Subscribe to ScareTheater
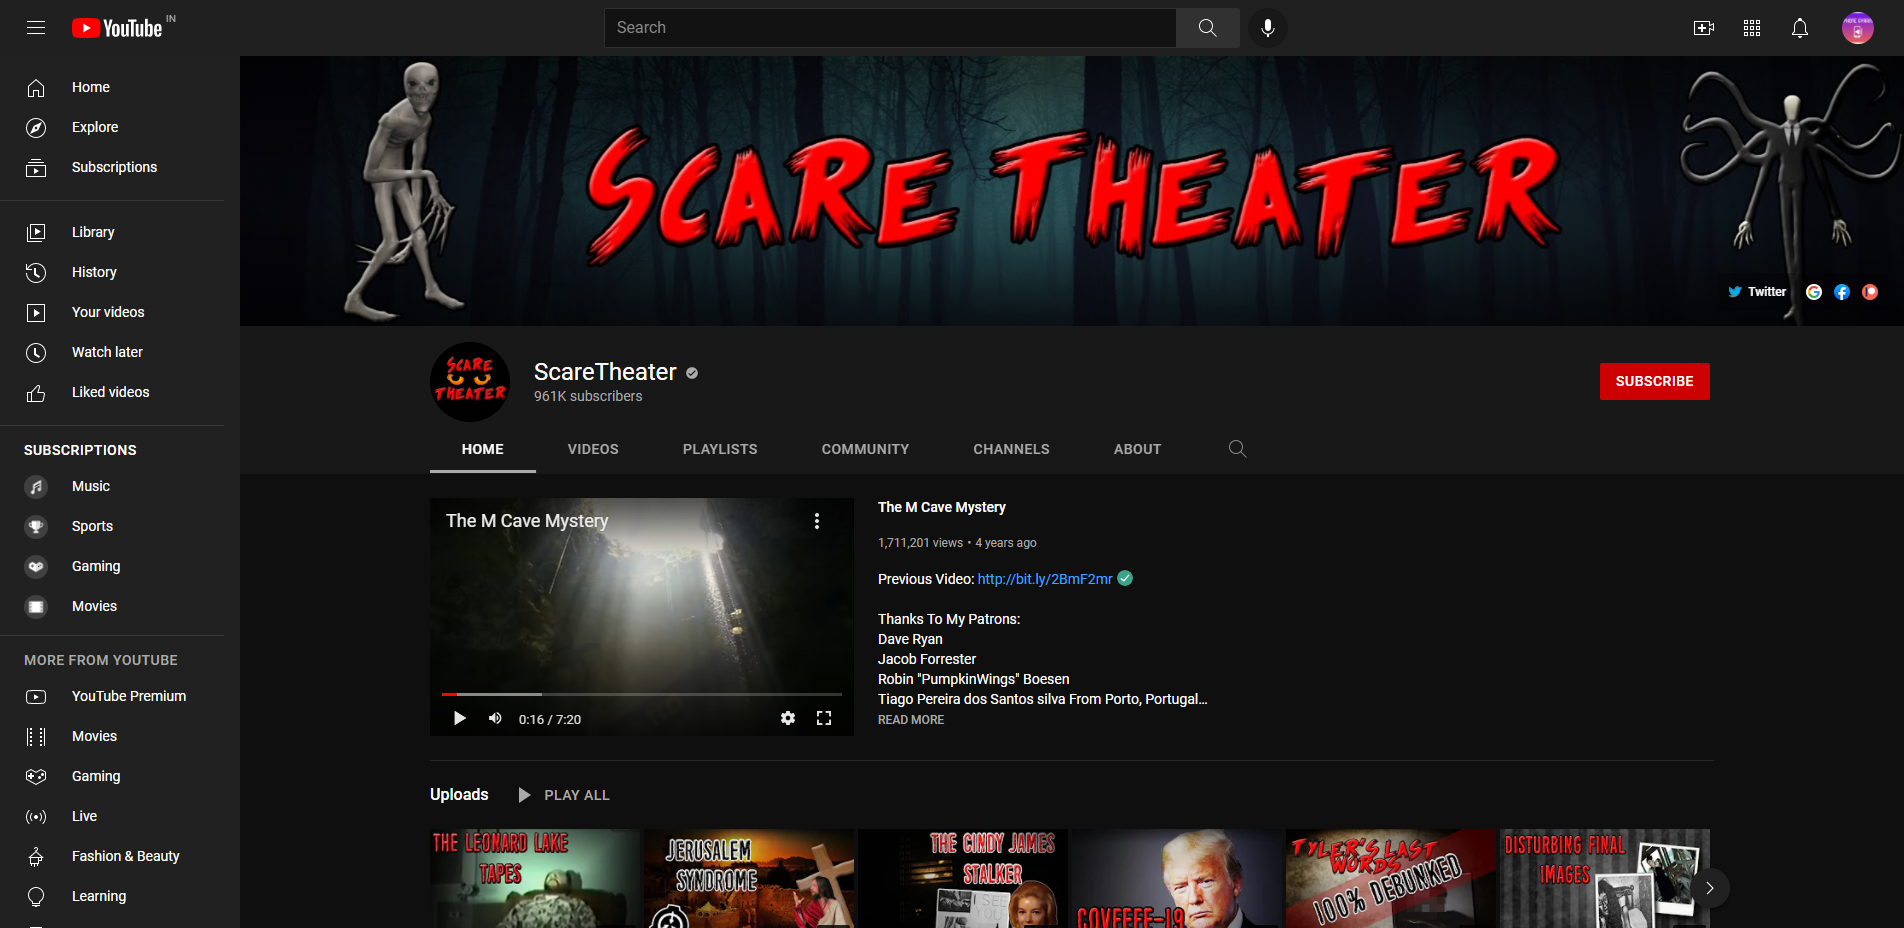The image size is (1904, 928). [1655, 381]
